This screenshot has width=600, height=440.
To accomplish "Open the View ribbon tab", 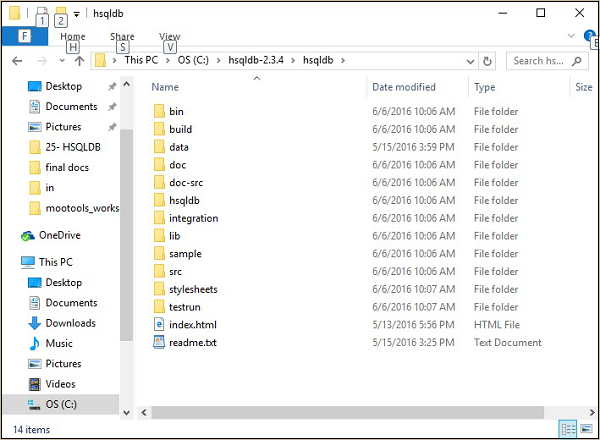I will [170, 37].
